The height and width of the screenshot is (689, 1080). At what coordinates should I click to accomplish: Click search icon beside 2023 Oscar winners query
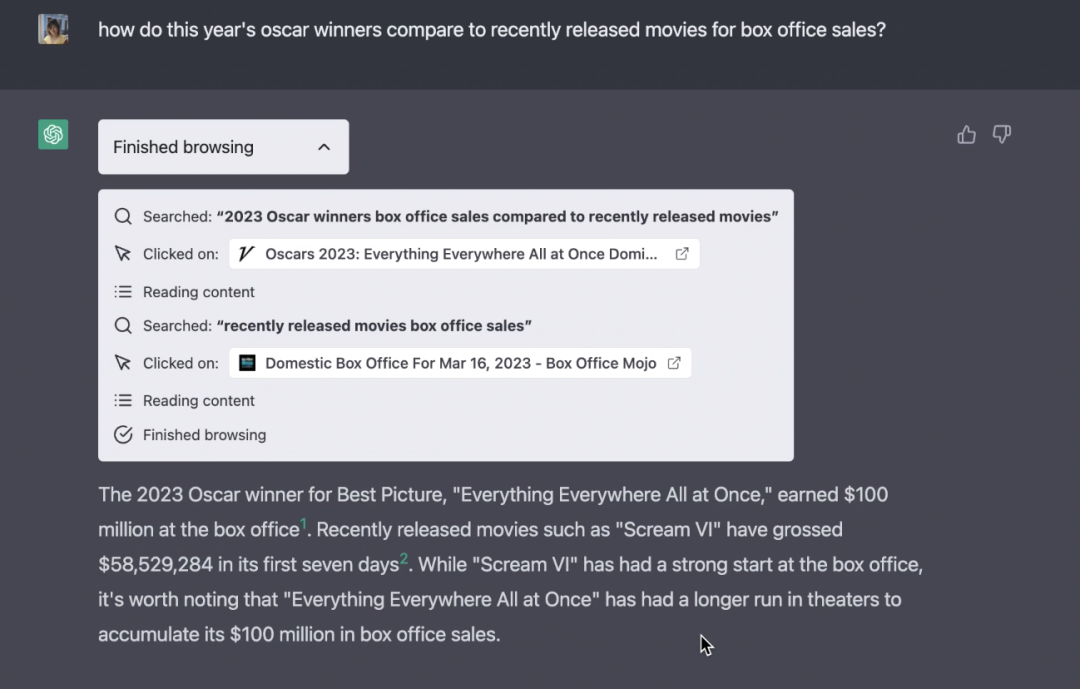point(123,216)
